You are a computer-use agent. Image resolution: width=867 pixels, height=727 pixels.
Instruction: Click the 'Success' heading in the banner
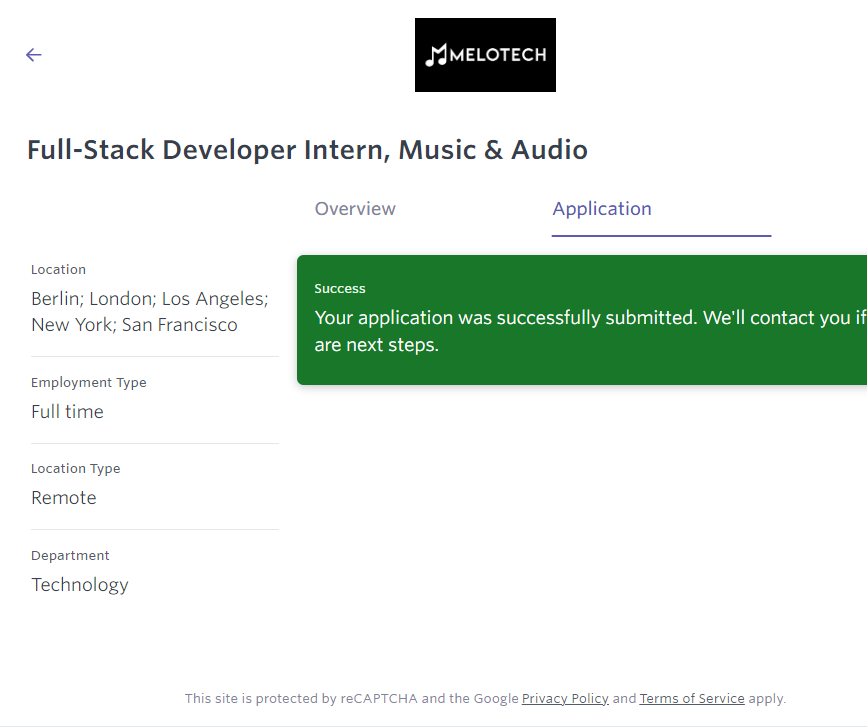click(340, 289)
